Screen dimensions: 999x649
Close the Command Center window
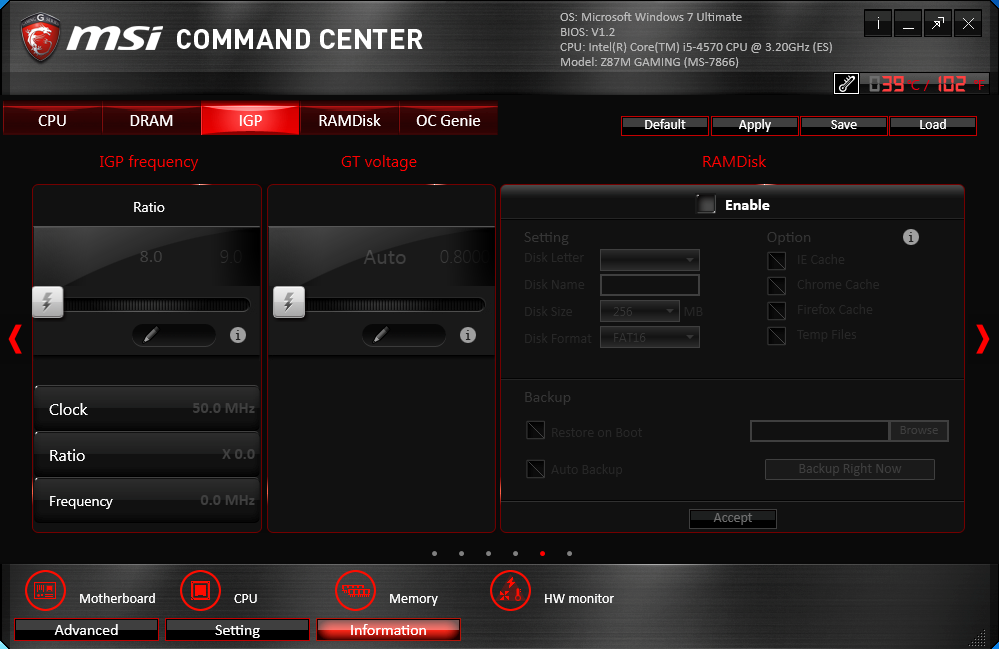pos(968,24)
